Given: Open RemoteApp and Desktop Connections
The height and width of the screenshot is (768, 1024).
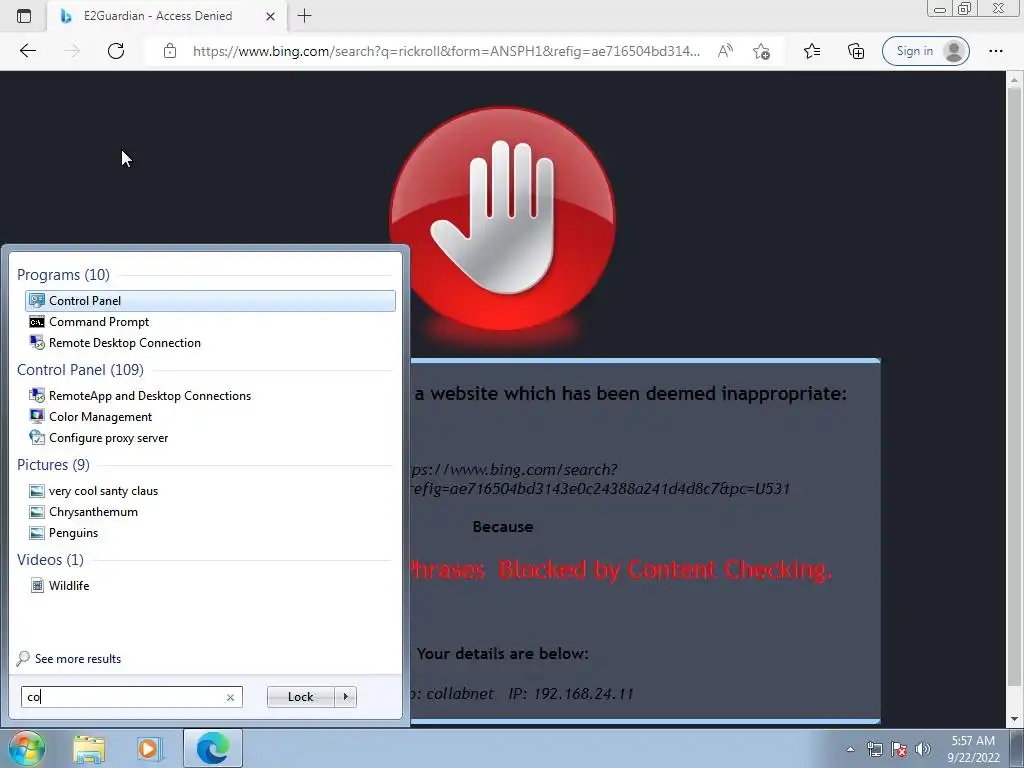Looking at the screenshot, I should [210, 396].
